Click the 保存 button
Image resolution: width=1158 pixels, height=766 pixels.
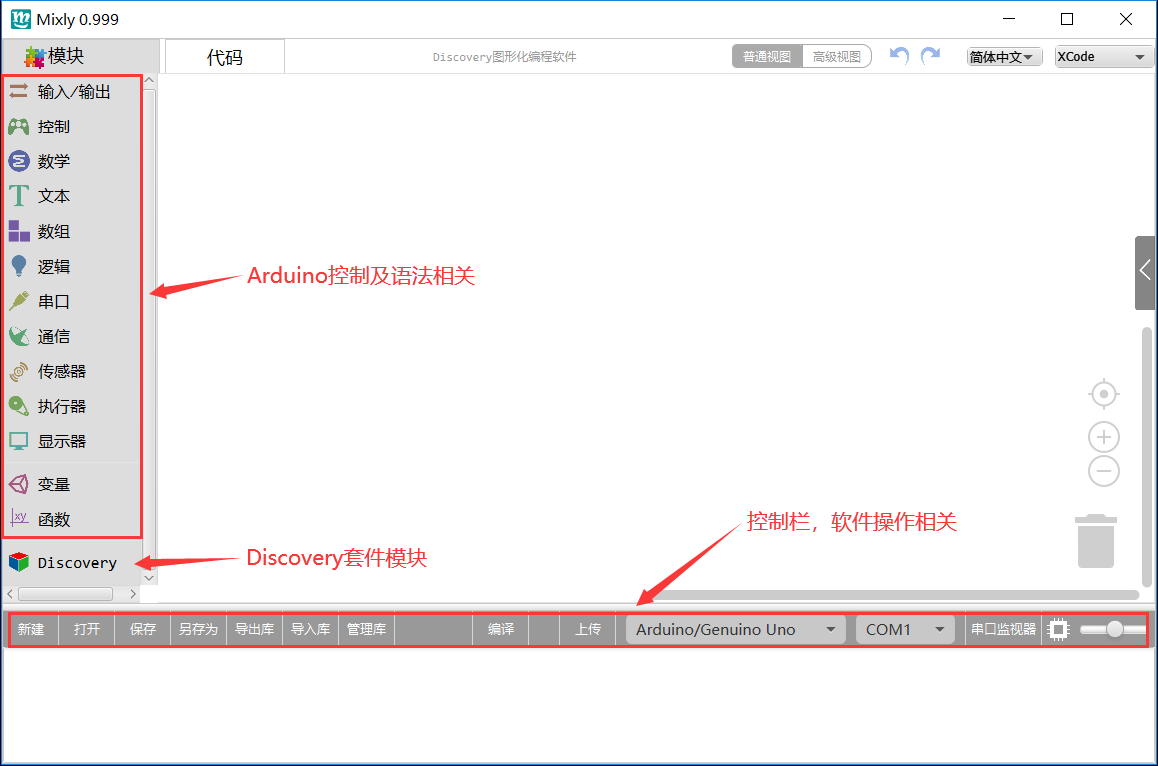point(143,629)
